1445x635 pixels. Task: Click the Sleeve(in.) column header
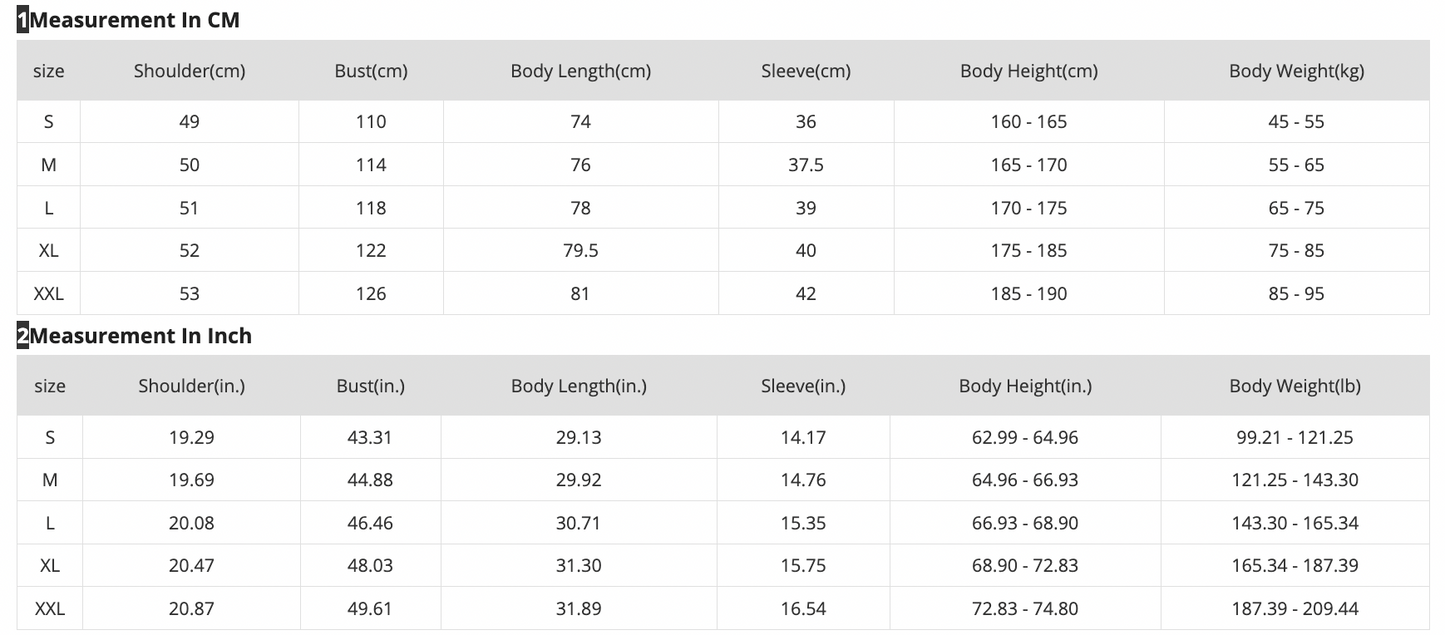click(x=803, y=386)
